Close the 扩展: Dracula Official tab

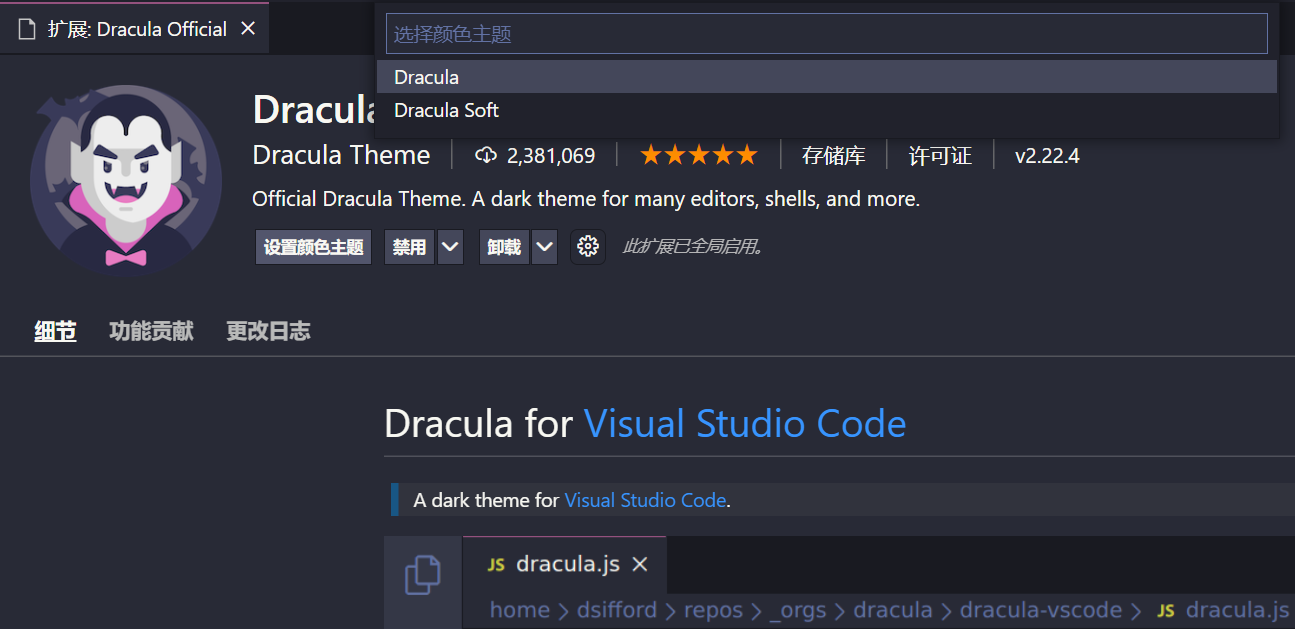point(248,29)
